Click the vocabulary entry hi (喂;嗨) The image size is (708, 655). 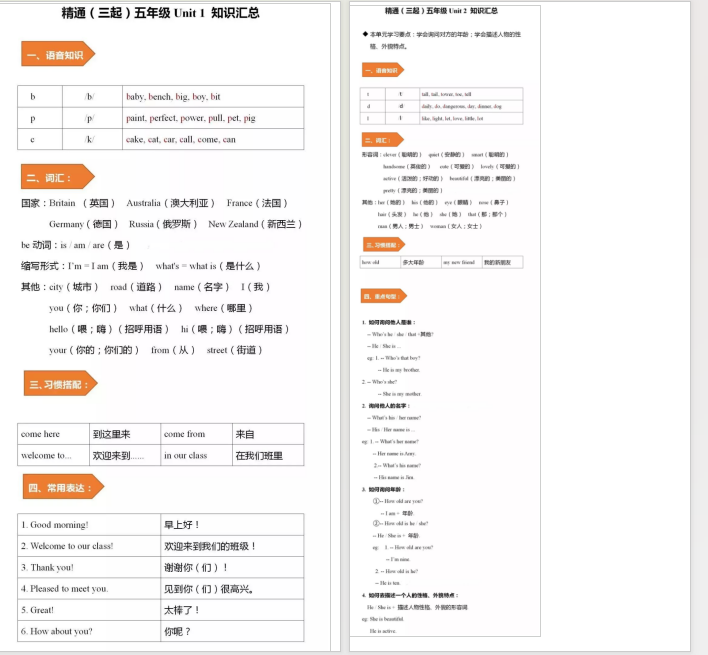(235, 329)
